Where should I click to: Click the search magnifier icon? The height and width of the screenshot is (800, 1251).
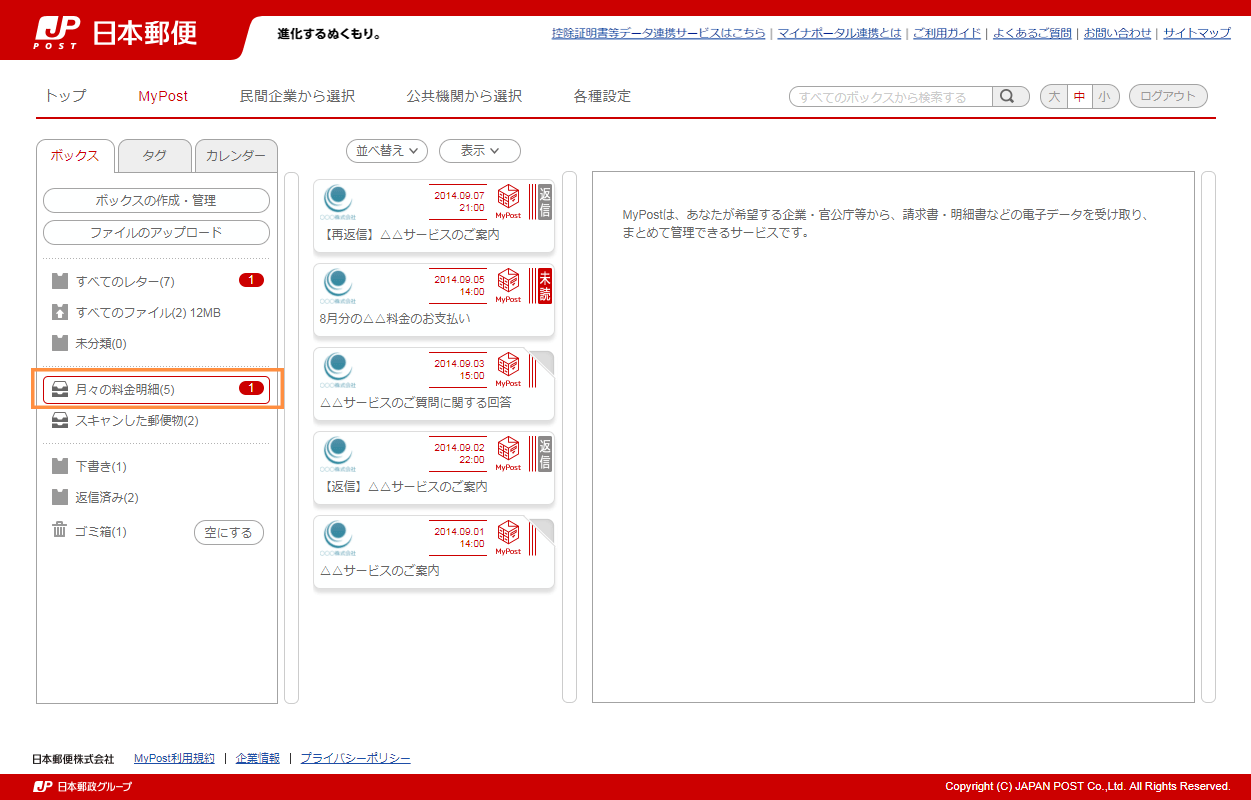tap(1010, 97)
